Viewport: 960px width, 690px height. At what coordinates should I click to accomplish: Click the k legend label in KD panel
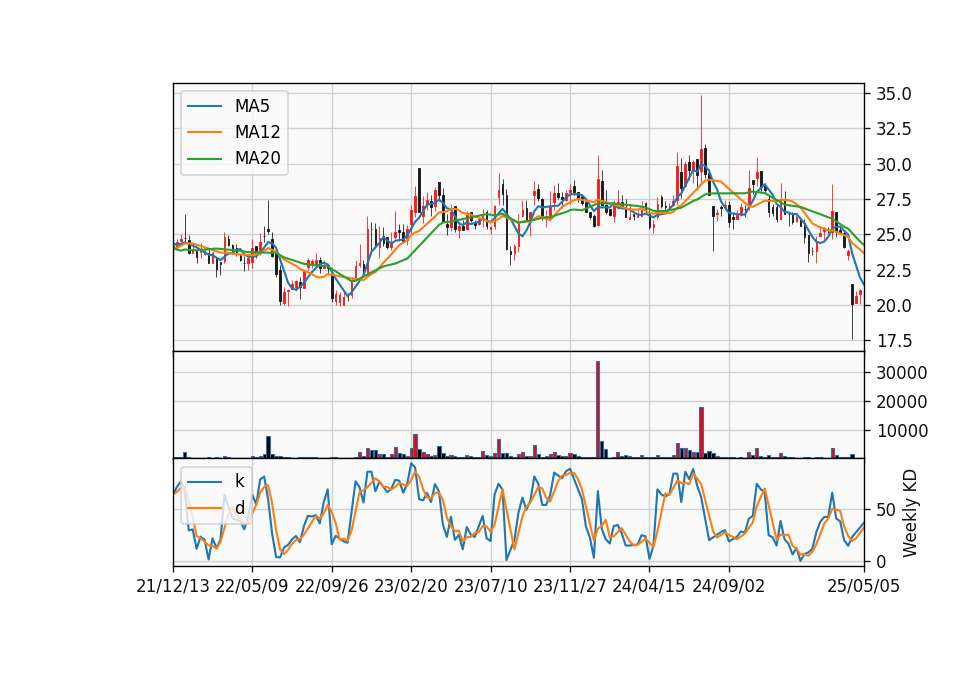[x=239, y=481]
